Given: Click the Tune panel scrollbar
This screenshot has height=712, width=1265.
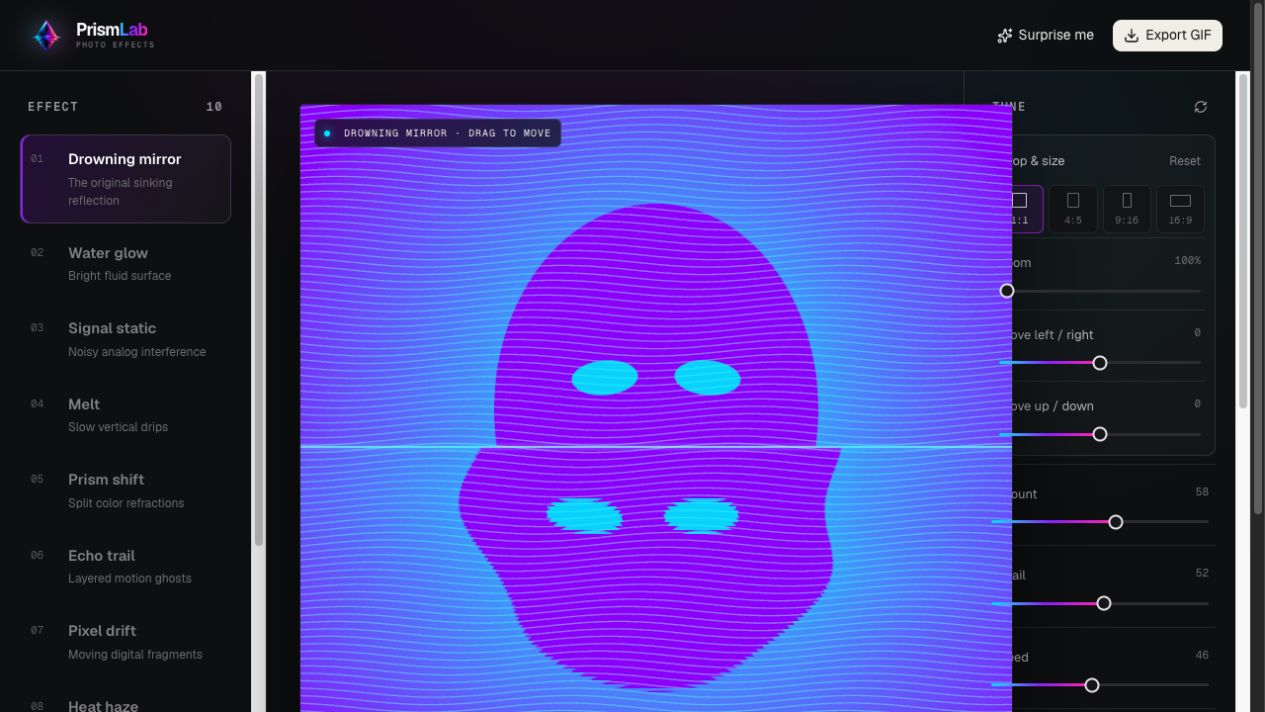Looking at the screenshot, I should click(x=1243, y=240).
